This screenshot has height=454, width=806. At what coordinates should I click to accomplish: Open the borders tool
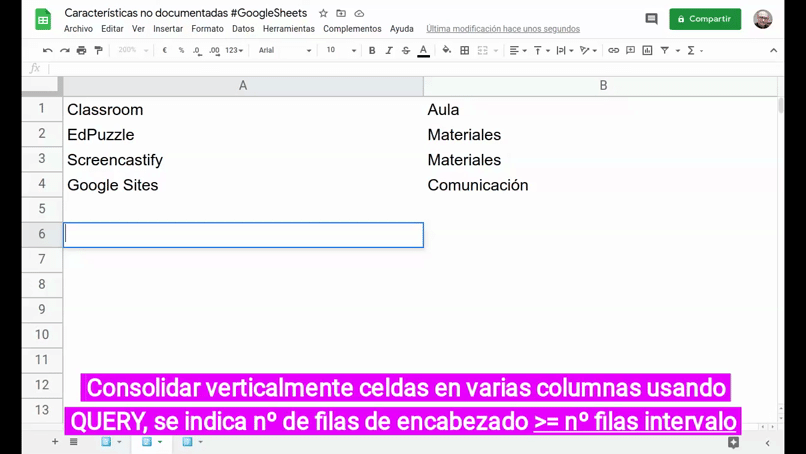[x=464, y=50]
